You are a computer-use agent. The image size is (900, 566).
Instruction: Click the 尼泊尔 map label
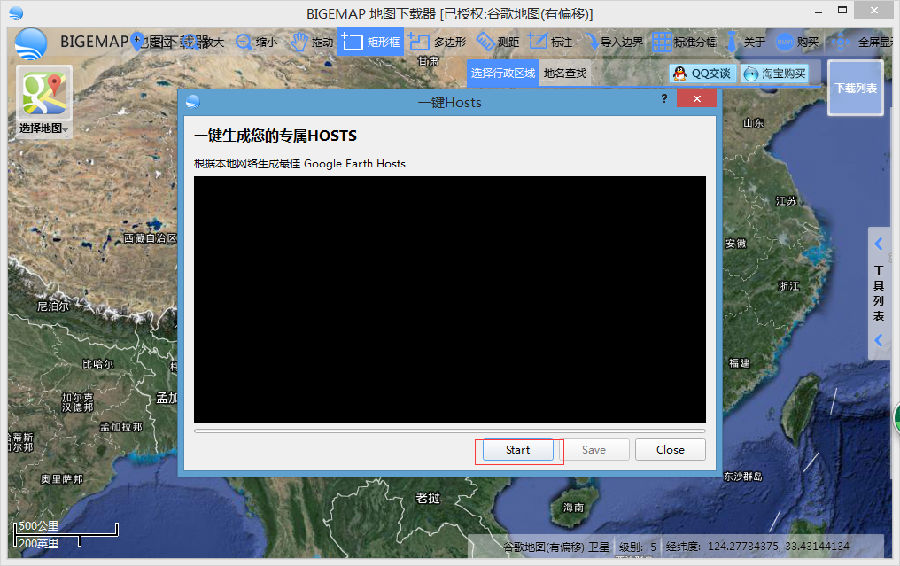(53, 306)
